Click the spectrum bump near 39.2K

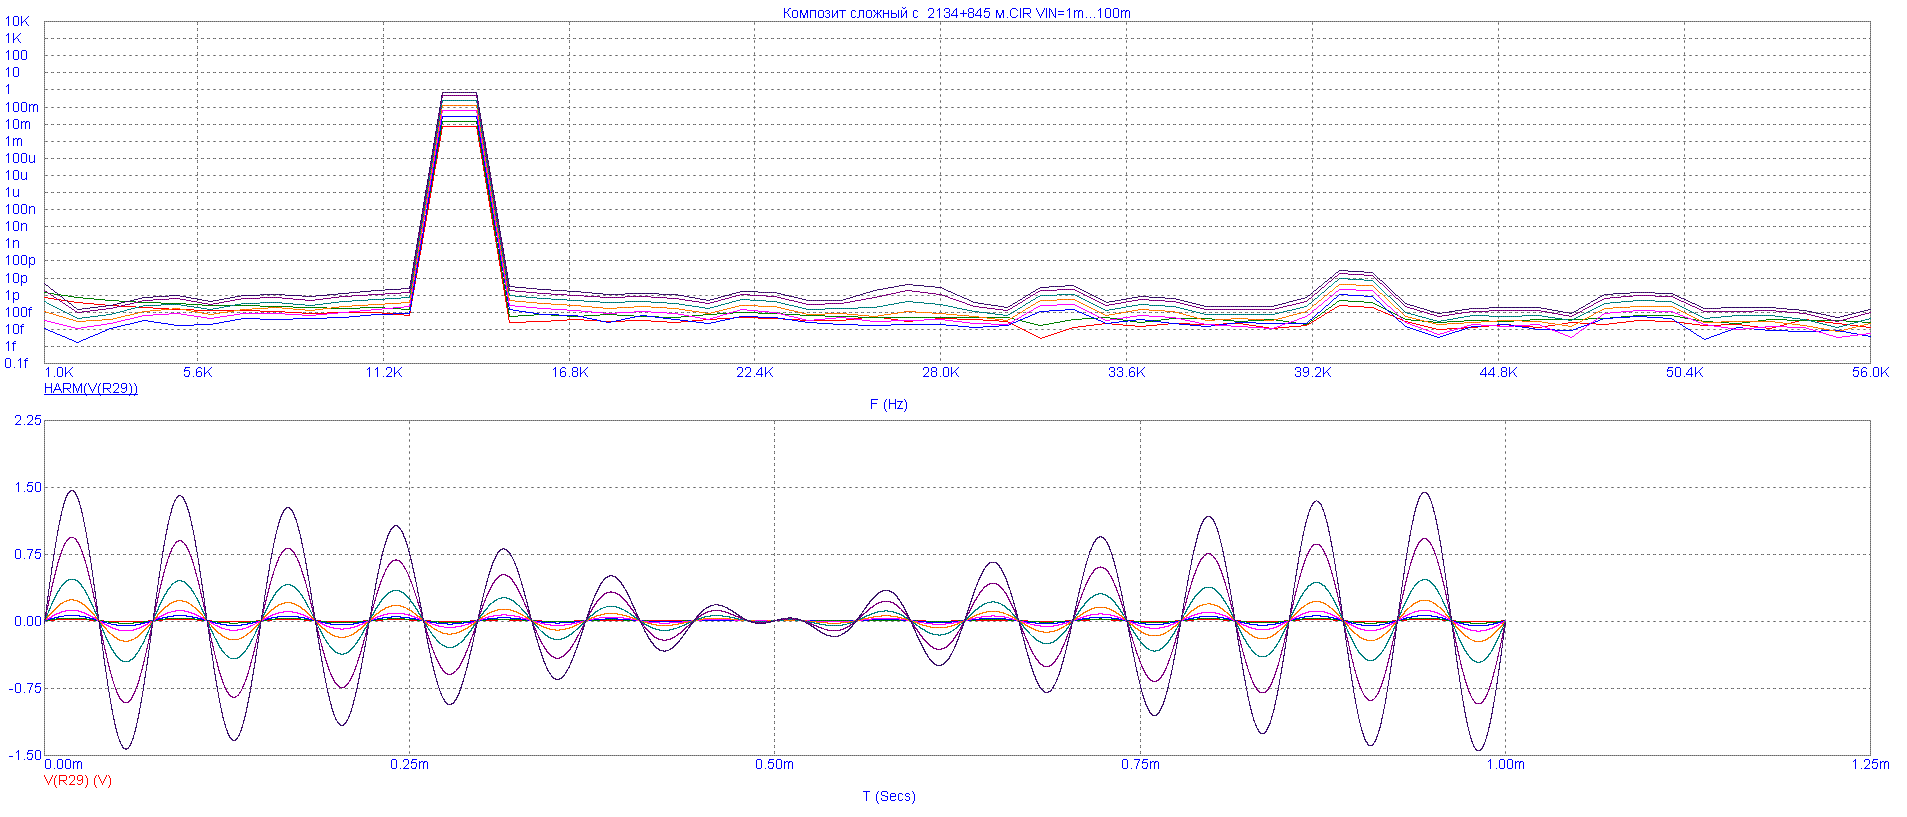(x=1355, y=272)
